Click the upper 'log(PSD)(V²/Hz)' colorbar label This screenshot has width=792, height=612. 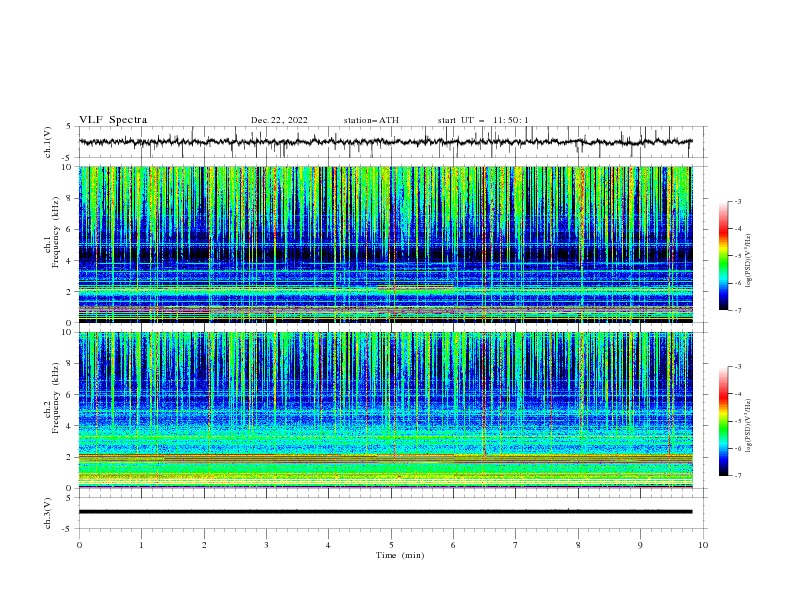(748, 261)
